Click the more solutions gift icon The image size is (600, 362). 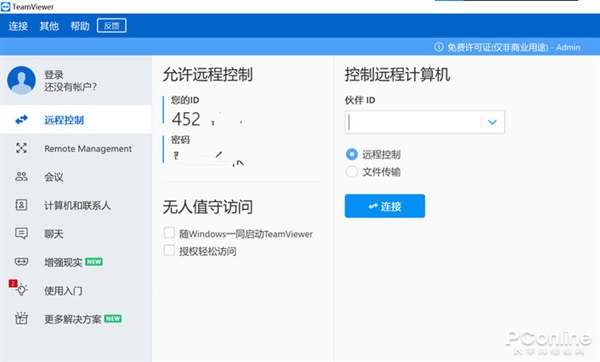[x=21, y=318]
